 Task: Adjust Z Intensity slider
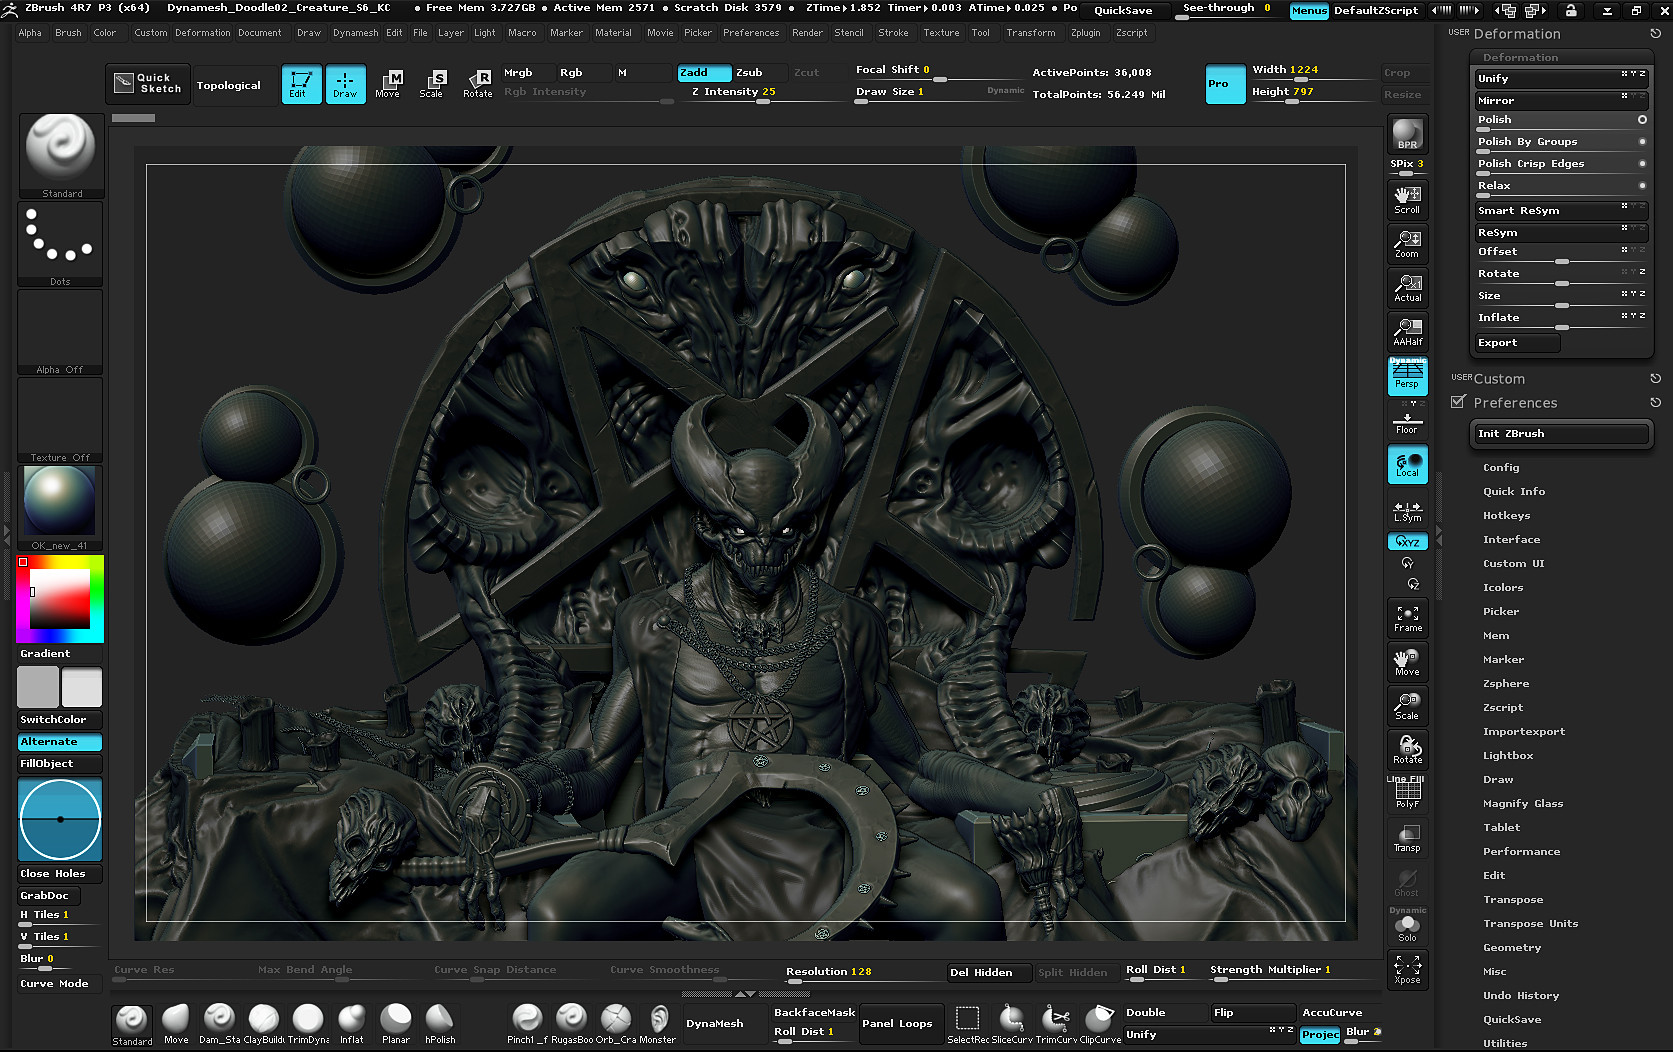(762, 93)
